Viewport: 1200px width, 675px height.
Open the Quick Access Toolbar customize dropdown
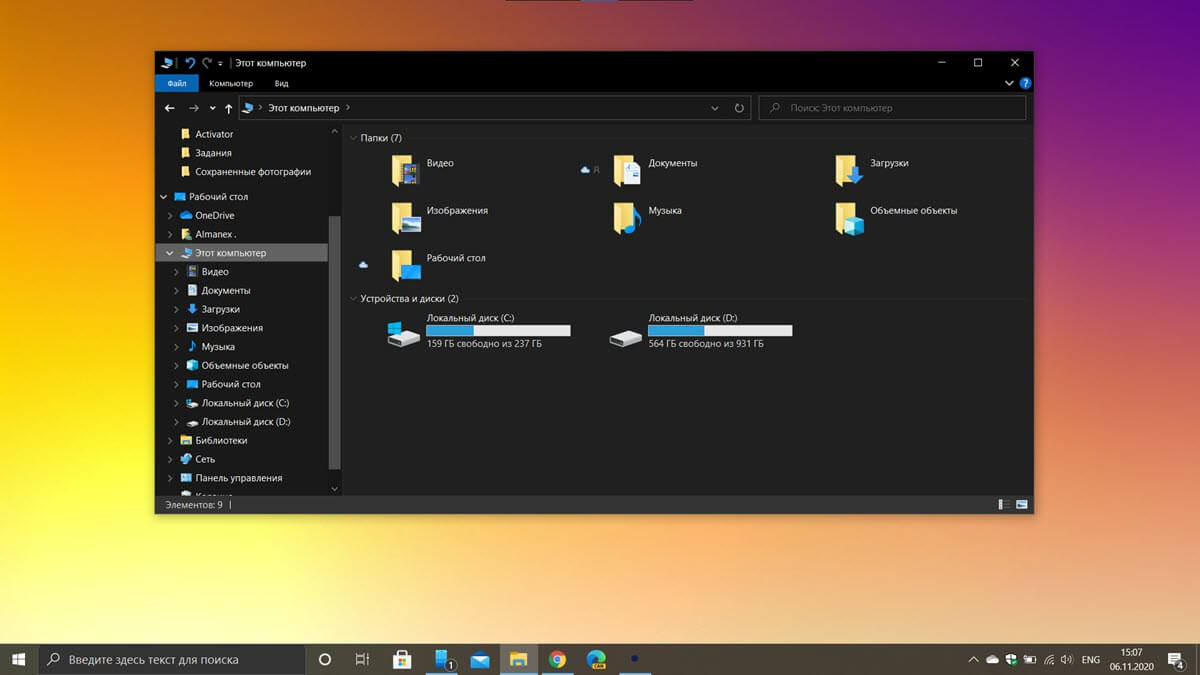(221, 63)
